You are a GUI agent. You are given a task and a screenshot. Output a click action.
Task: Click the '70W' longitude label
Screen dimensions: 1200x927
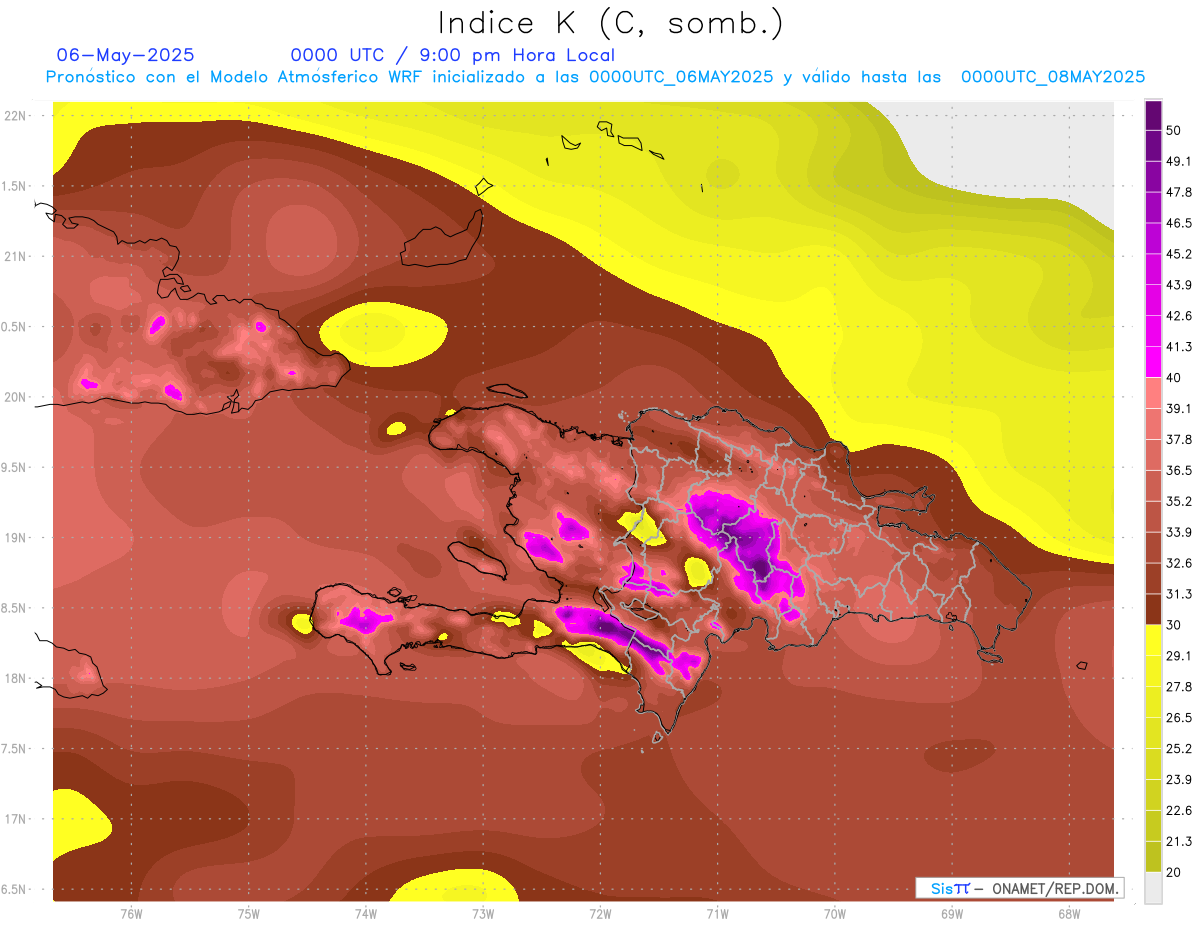pos(835,914)
